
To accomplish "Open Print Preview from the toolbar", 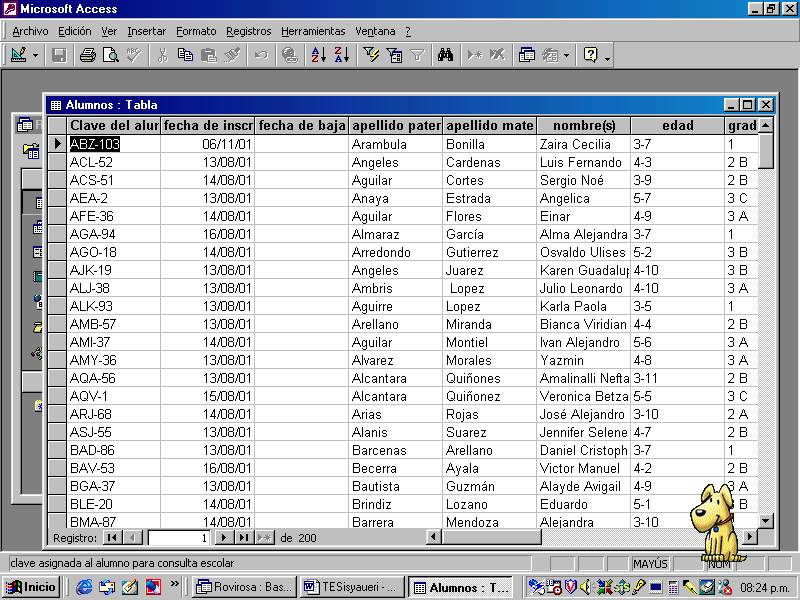I will point(110,55).
